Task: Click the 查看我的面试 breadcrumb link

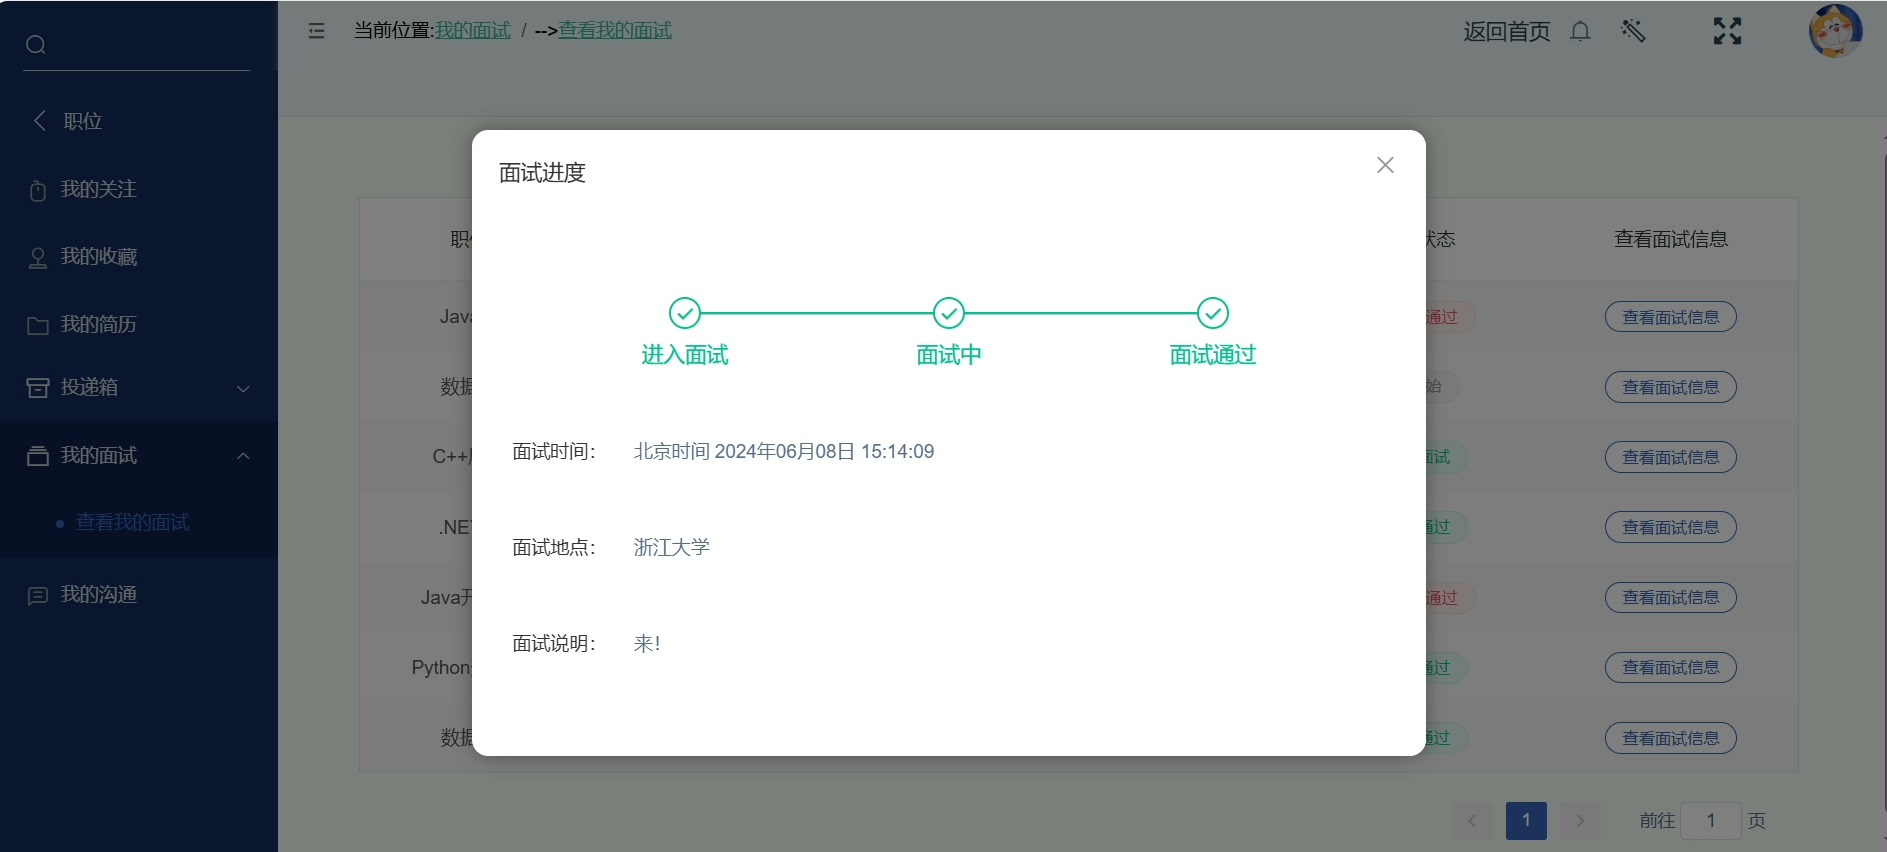Action: coord(615,31)
